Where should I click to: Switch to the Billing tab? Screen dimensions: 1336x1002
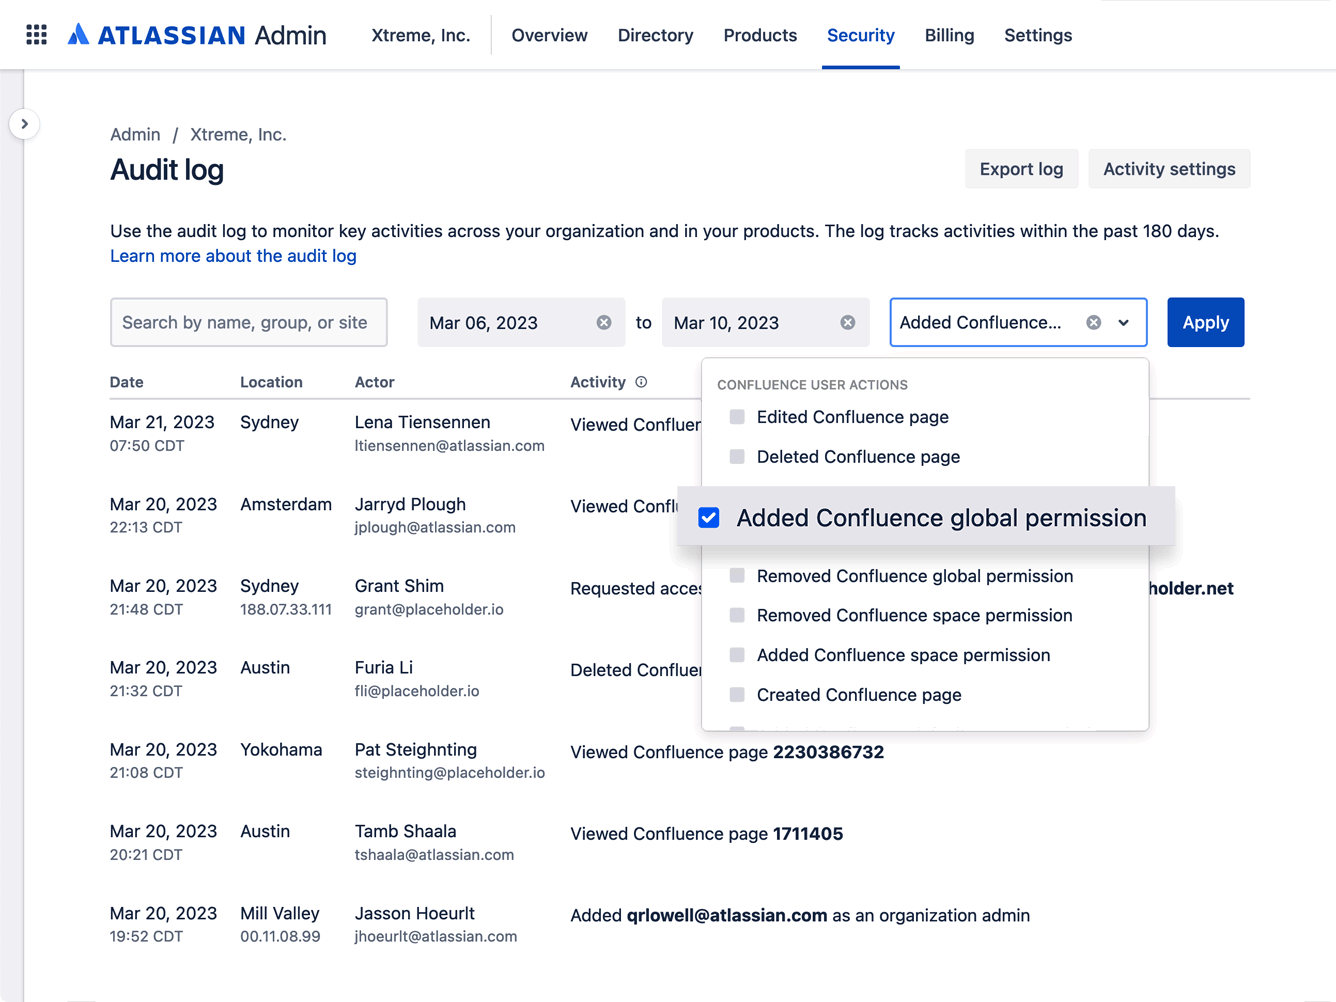pos(949,35)
